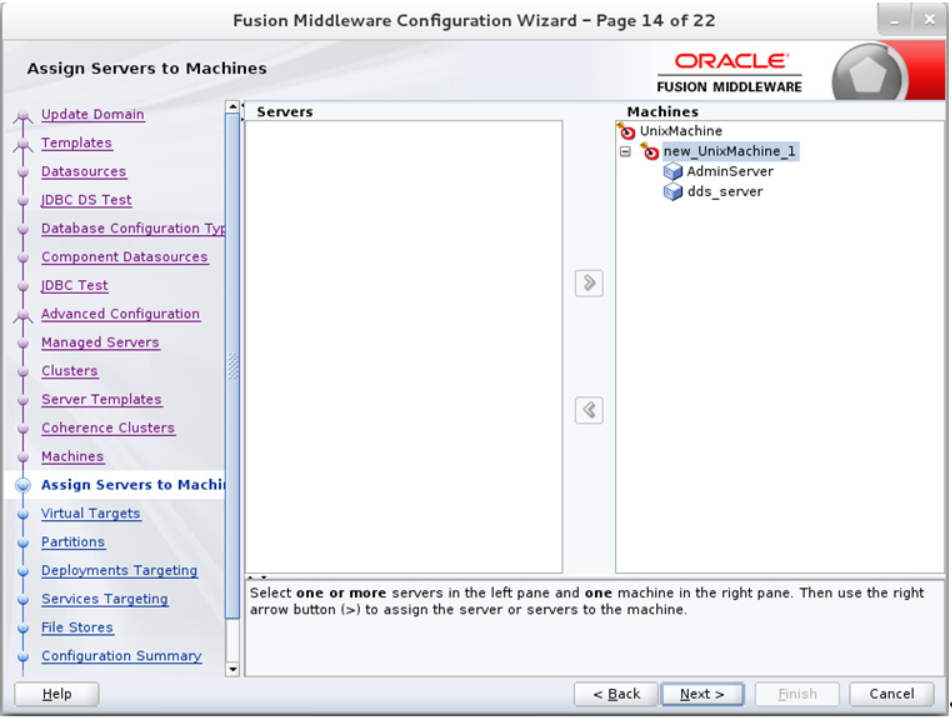952x722 pixels.
Task: Click the machine icon beside new_UnixMachine_1
Action: pos(652,150)
